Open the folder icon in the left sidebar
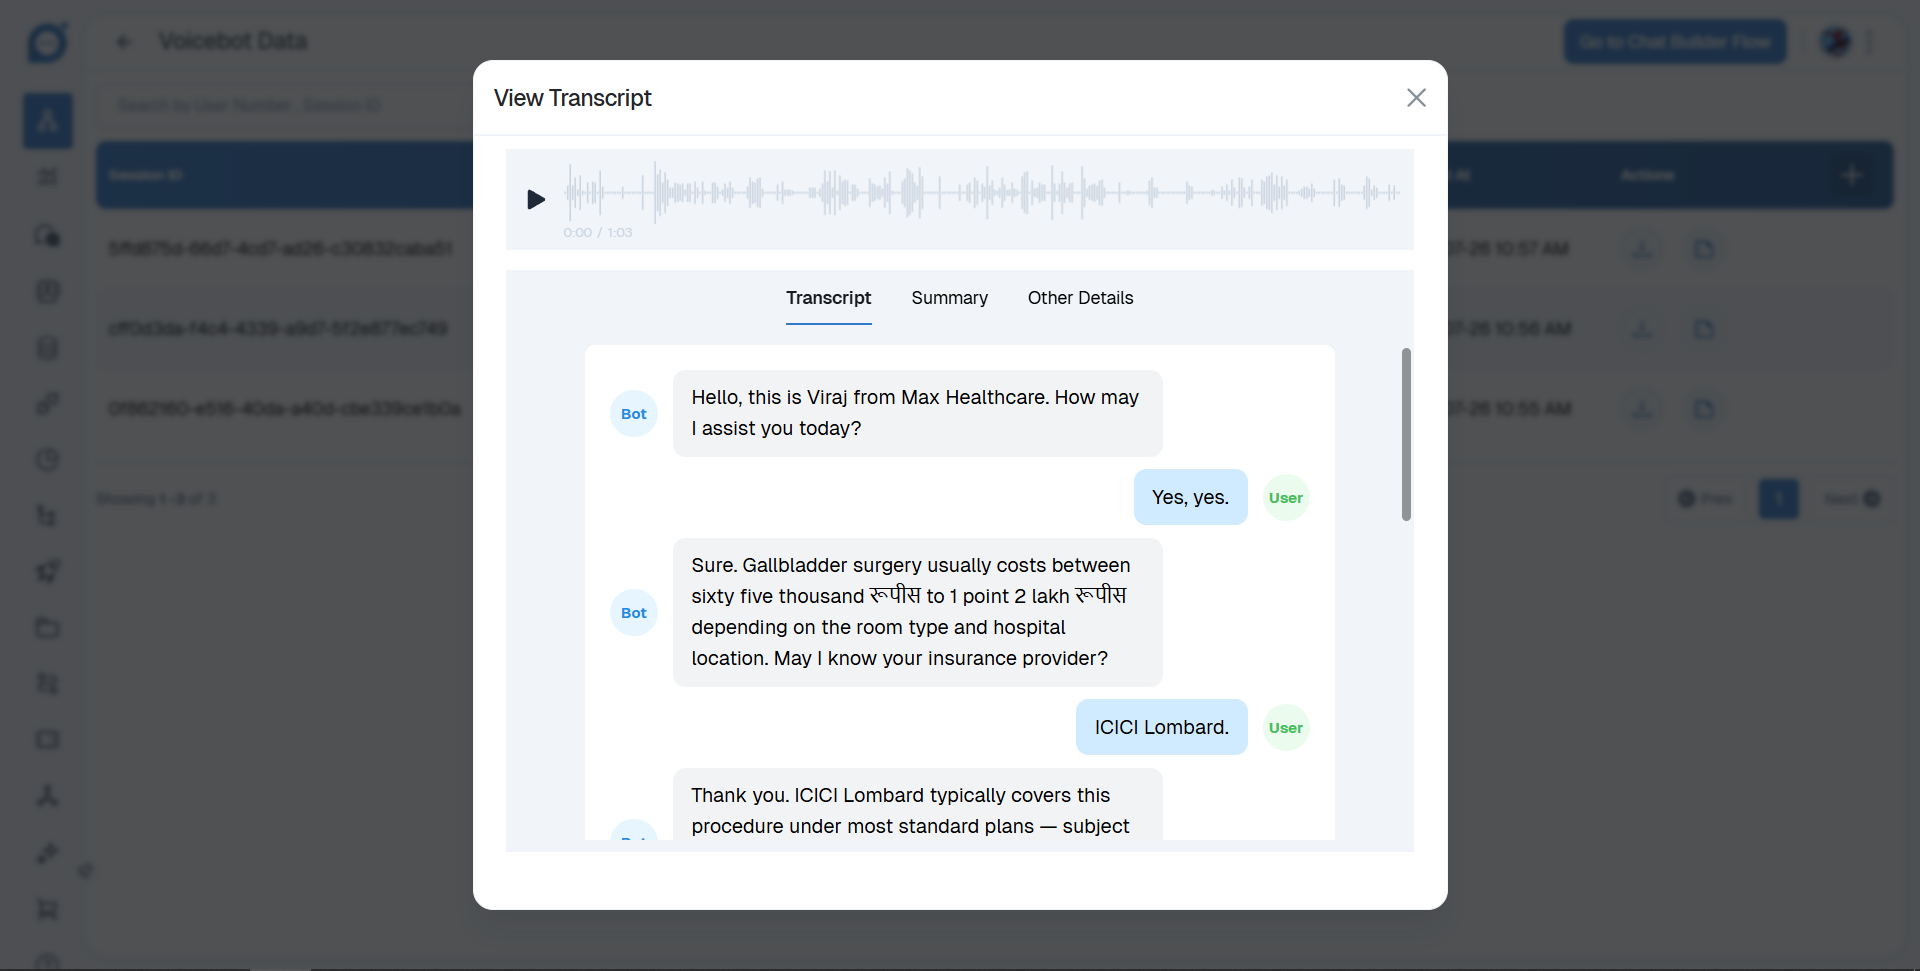The height and width of the screenshot is (971, 1920). (x=47, y=628)
